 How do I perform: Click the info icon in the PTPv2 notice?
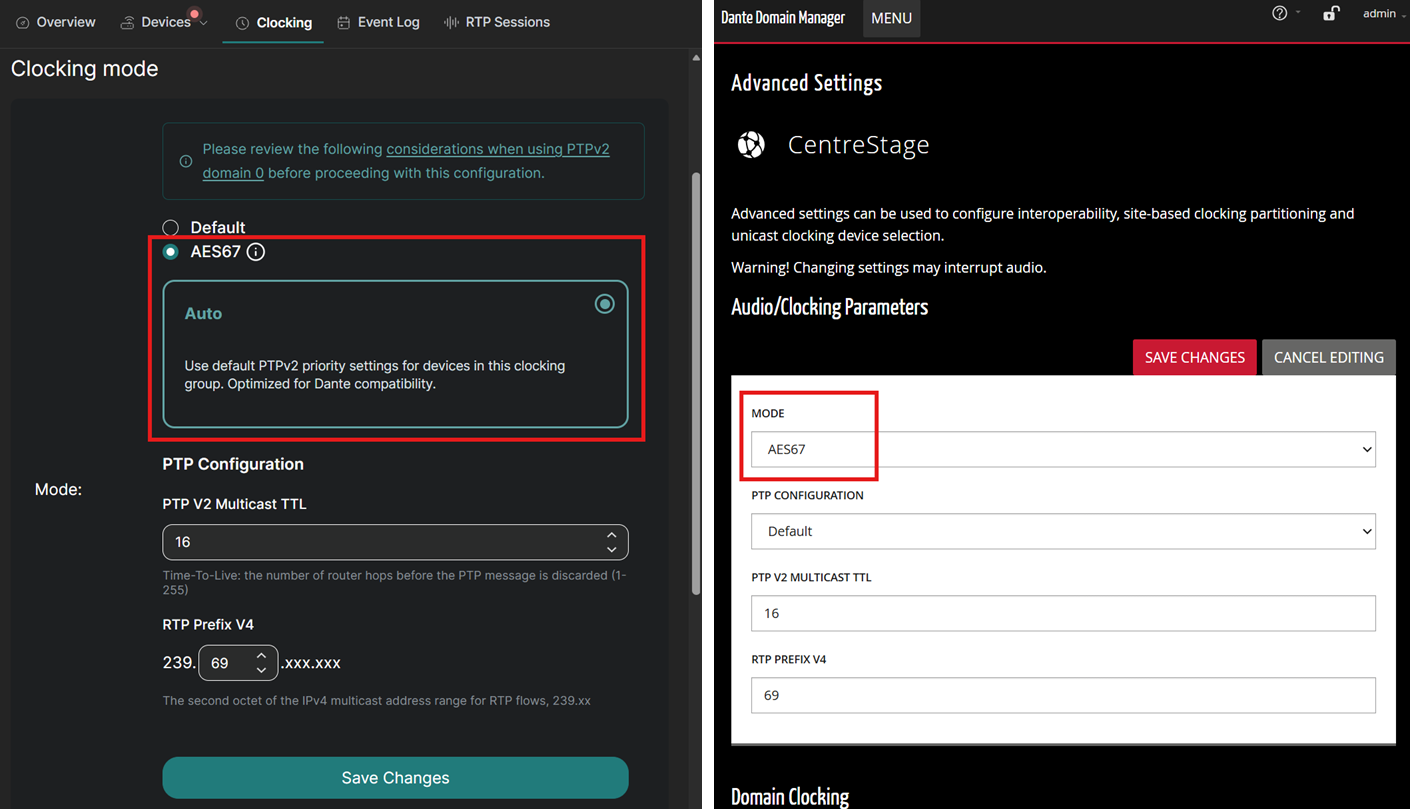pyautogui.click(x=186, y=161)
